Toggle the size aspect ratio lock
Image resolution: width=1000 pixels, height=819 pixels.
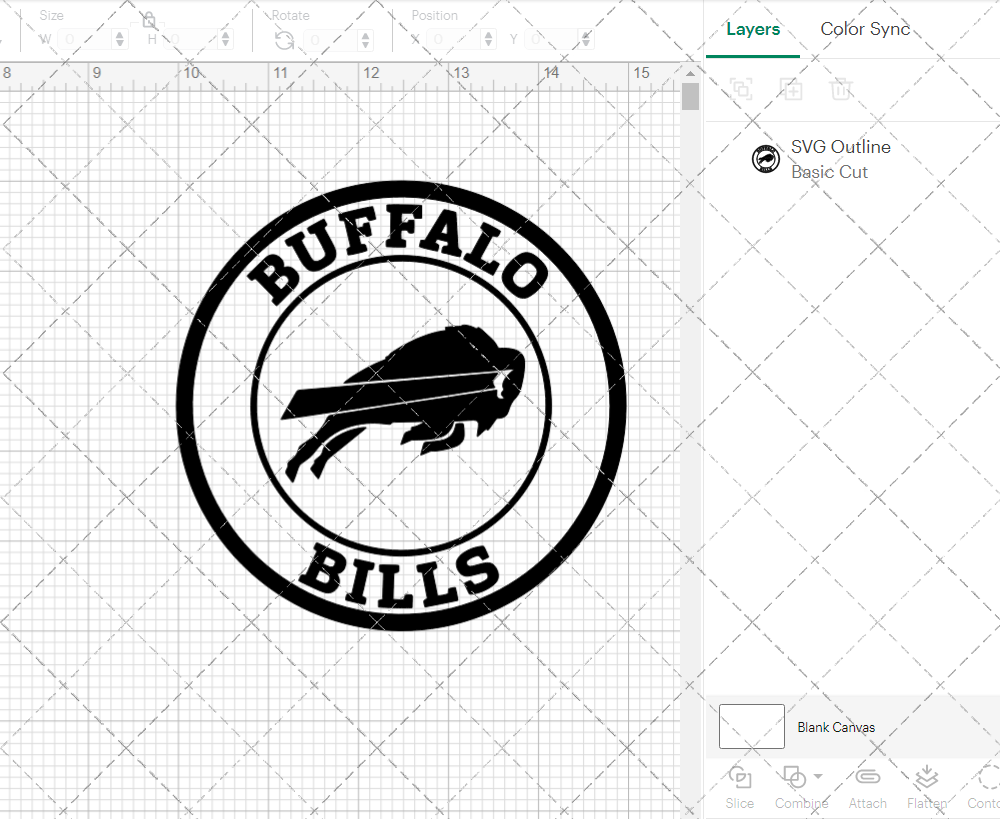149,20
